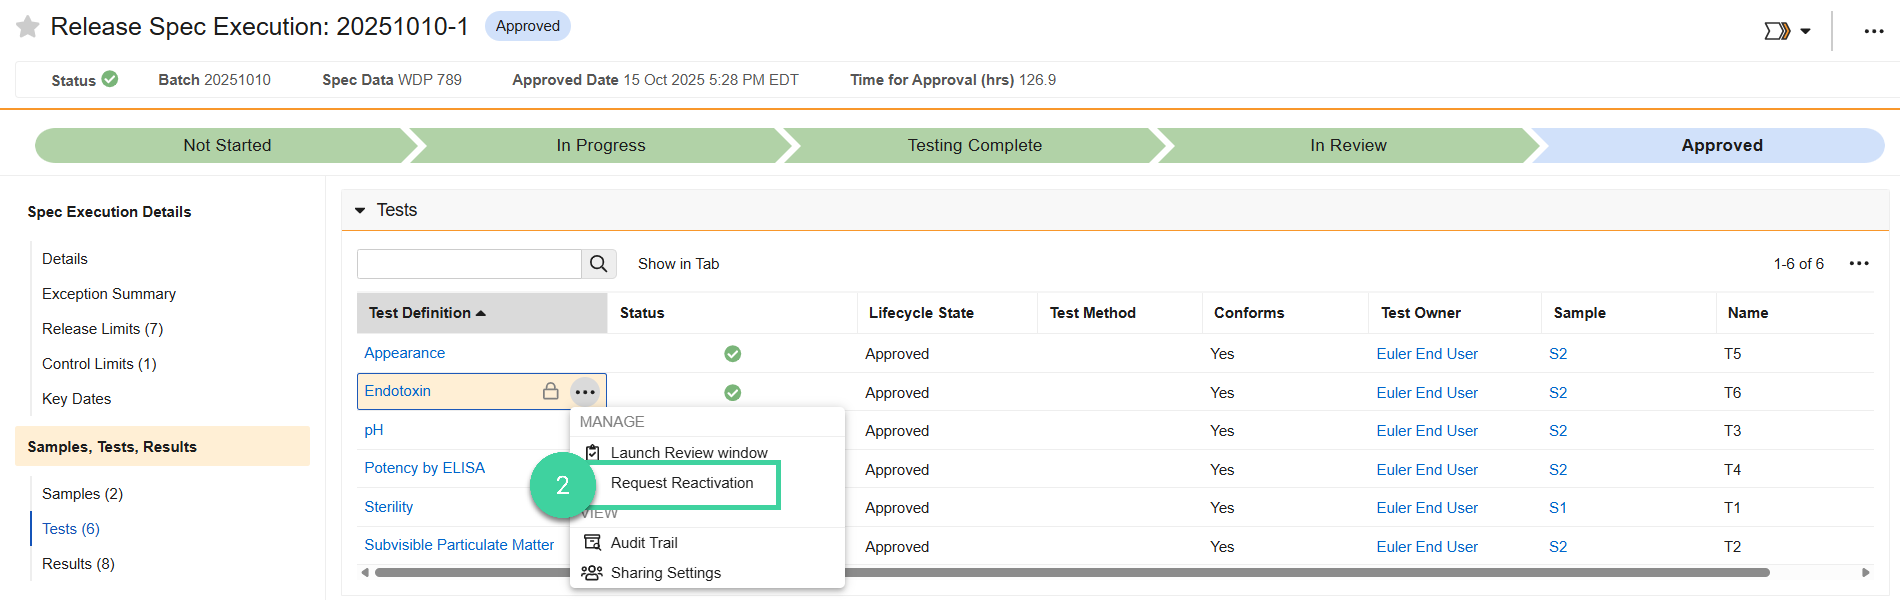Viewport: 1900px width, 600px height.
Task: Click the Sharing Settings people icon
Action: tap(592, 573)
